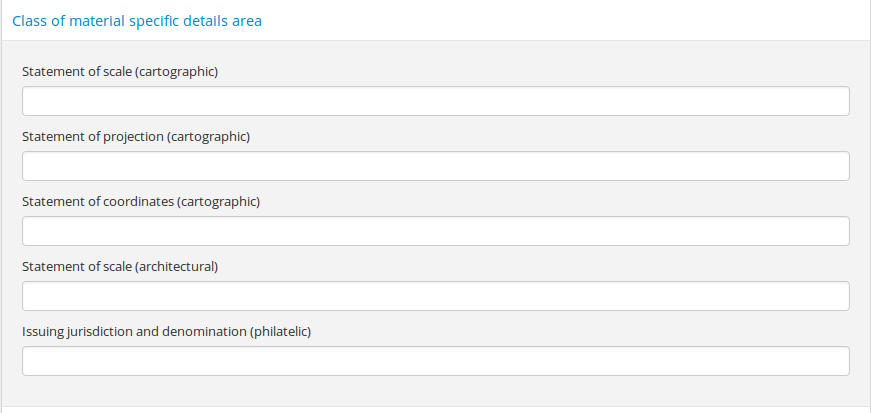Viewport: 871px width, 413px height.
Task: Click the white header bar beside the section title
Action: click(x=560, y=21)
